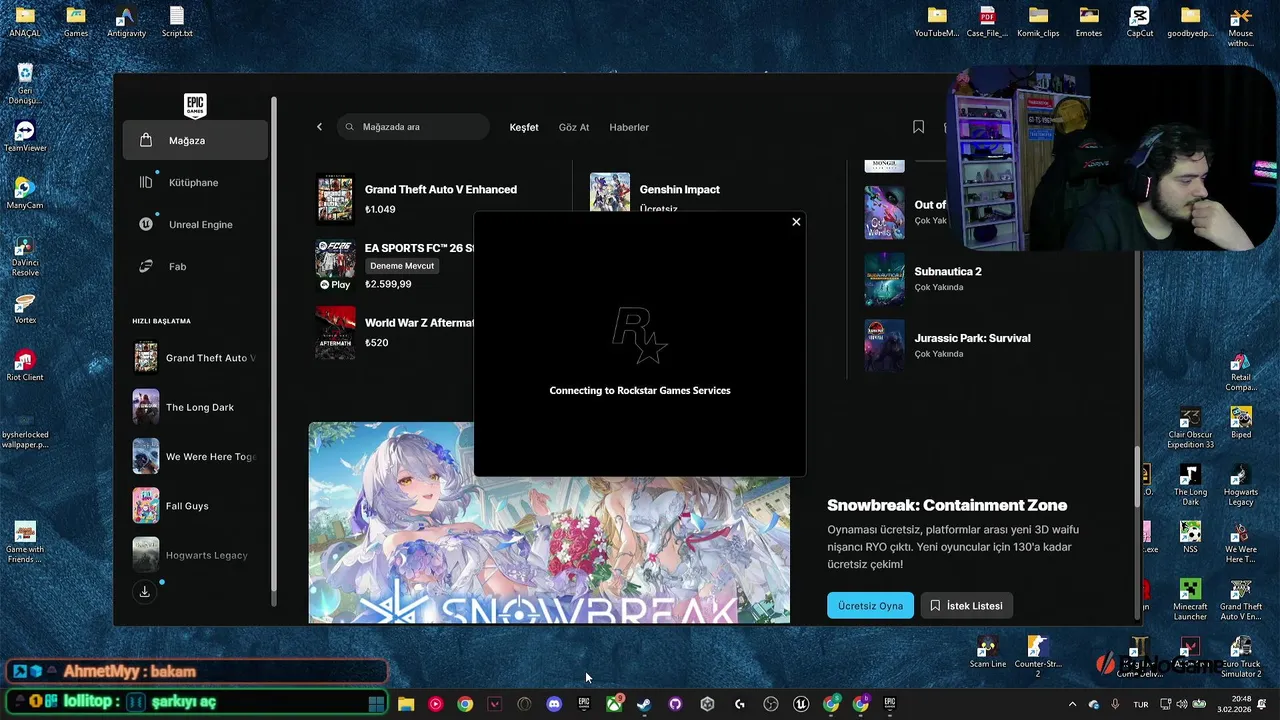The width and height of the screenshot is (1280, 720).
Task: Select the Scam Line desktop icon
Action: [x=988, y=652]
